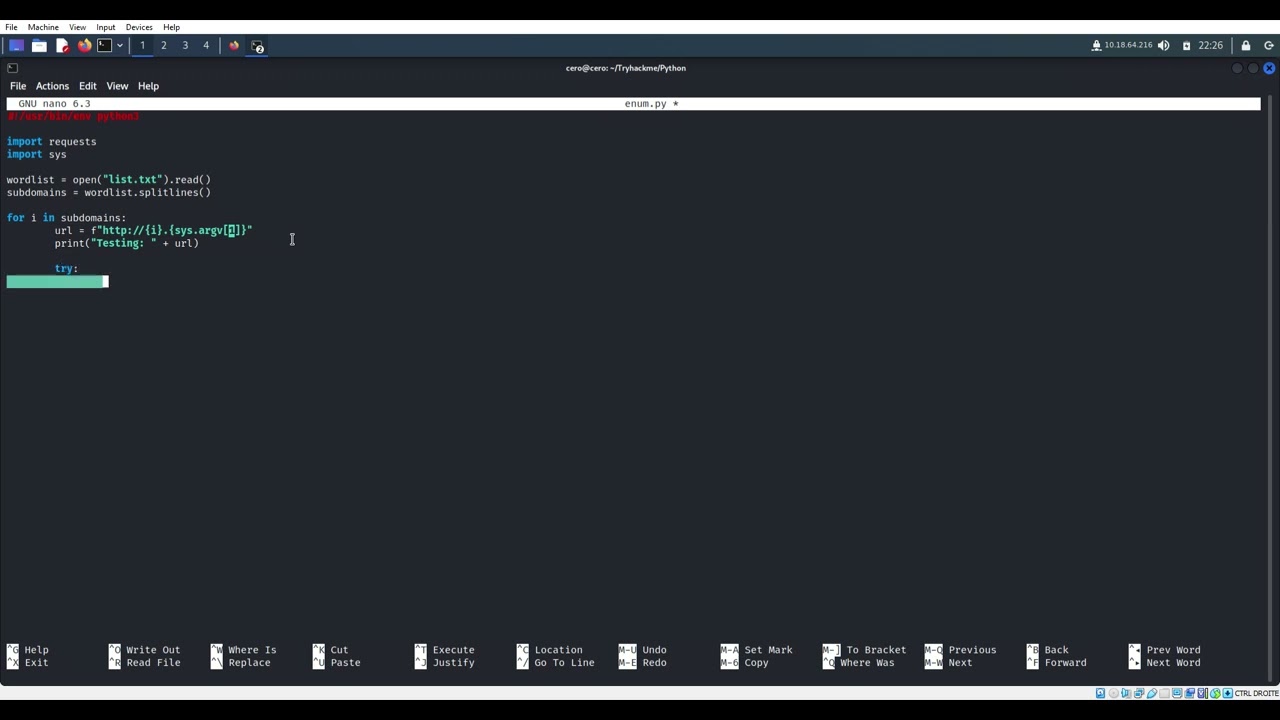Open VirtualBox Help menu
Screen dimensions: 1280x720
[x=171, y=27]
